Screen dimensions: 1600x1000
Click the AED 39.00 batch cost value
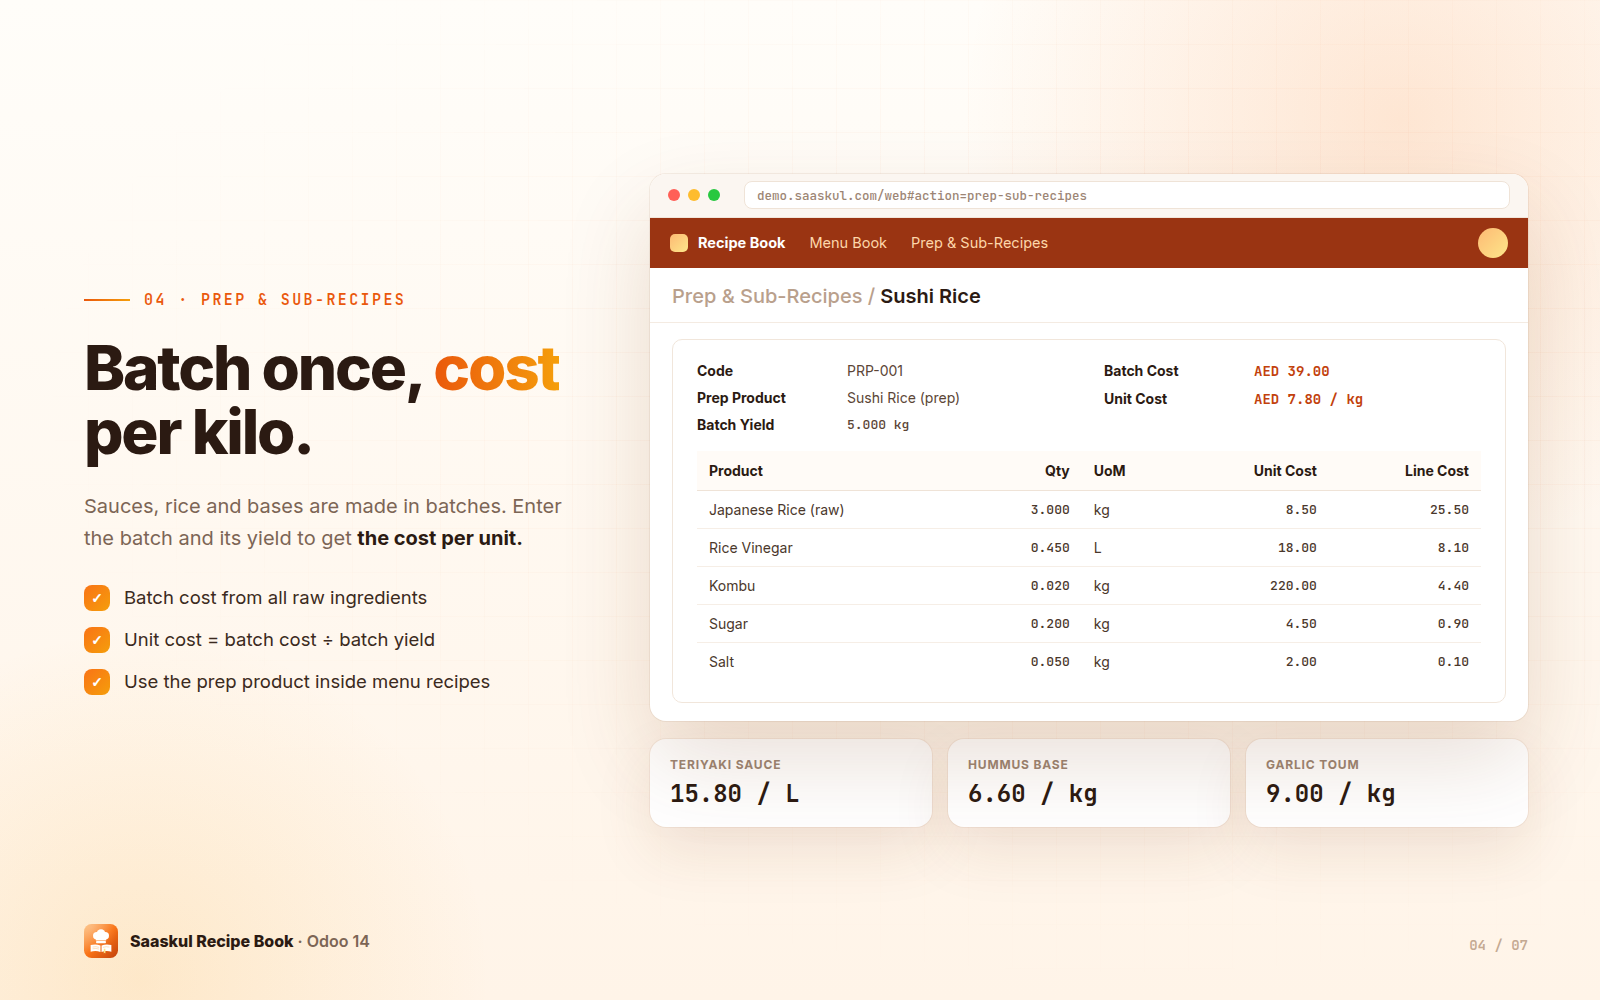coord(1291,371)
